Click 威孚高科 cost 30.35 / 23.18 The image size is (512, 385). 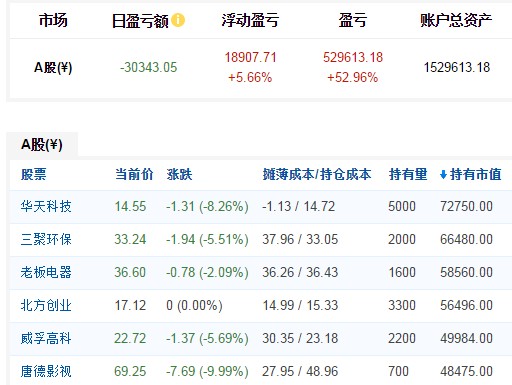(x=300, y=338)
